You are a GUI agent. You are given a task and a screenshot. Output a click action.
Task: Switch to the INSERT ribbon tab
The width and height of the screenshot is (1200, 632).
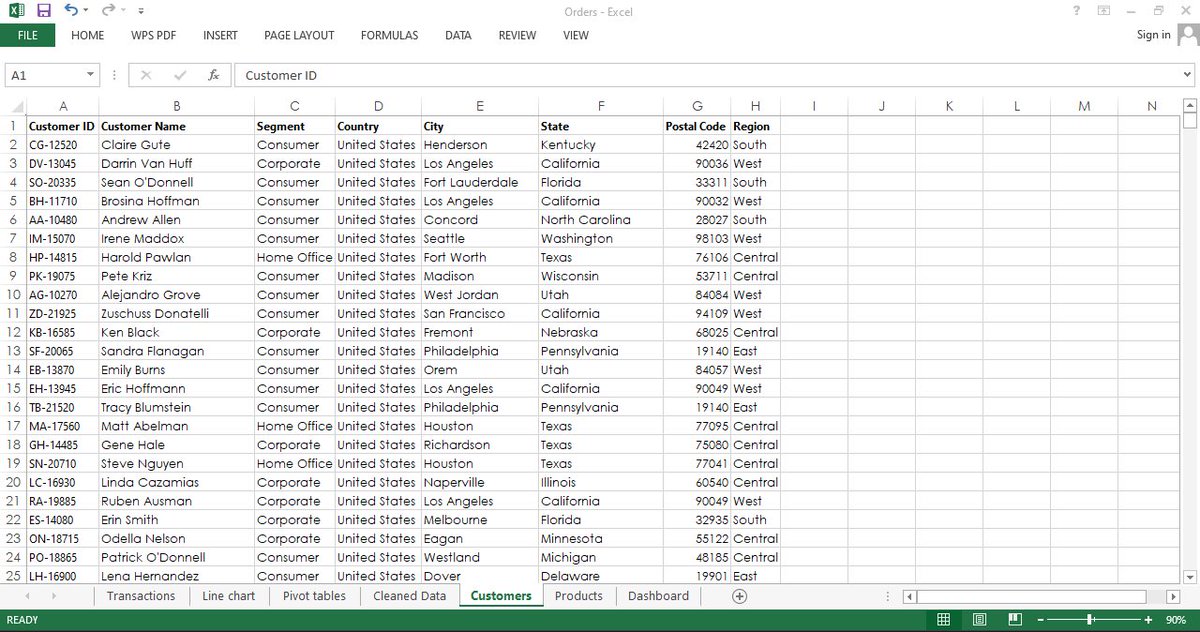pos(220,35)
